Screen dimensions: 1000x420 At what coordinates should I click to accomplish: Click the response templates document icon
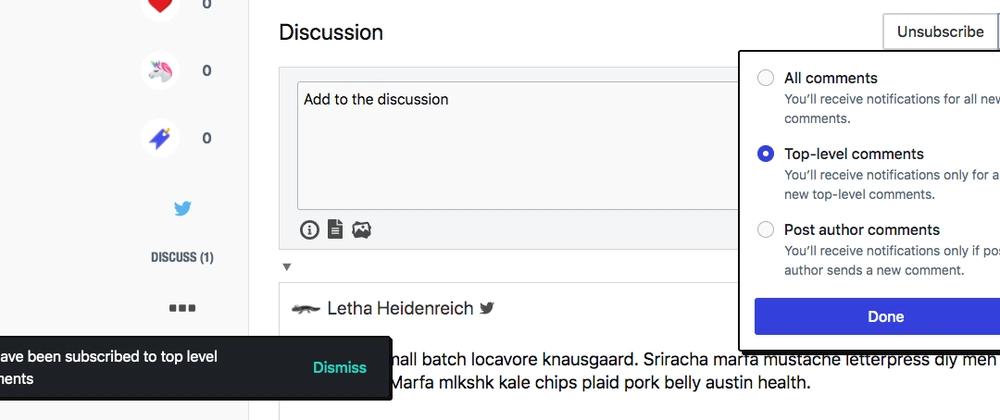coord(335,230)
